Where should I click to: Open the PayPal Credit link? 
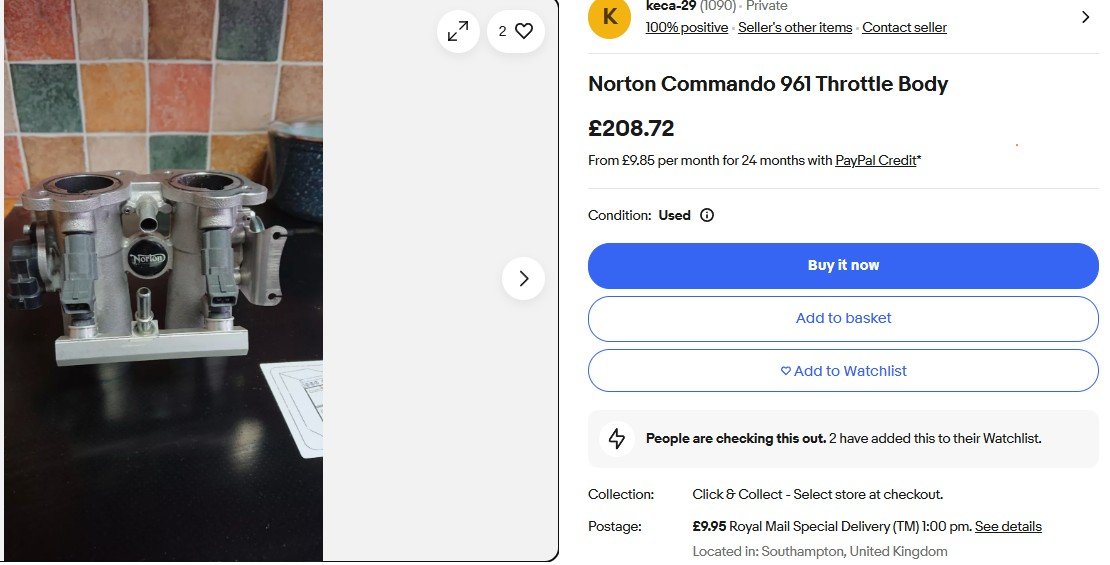(876, 160)
